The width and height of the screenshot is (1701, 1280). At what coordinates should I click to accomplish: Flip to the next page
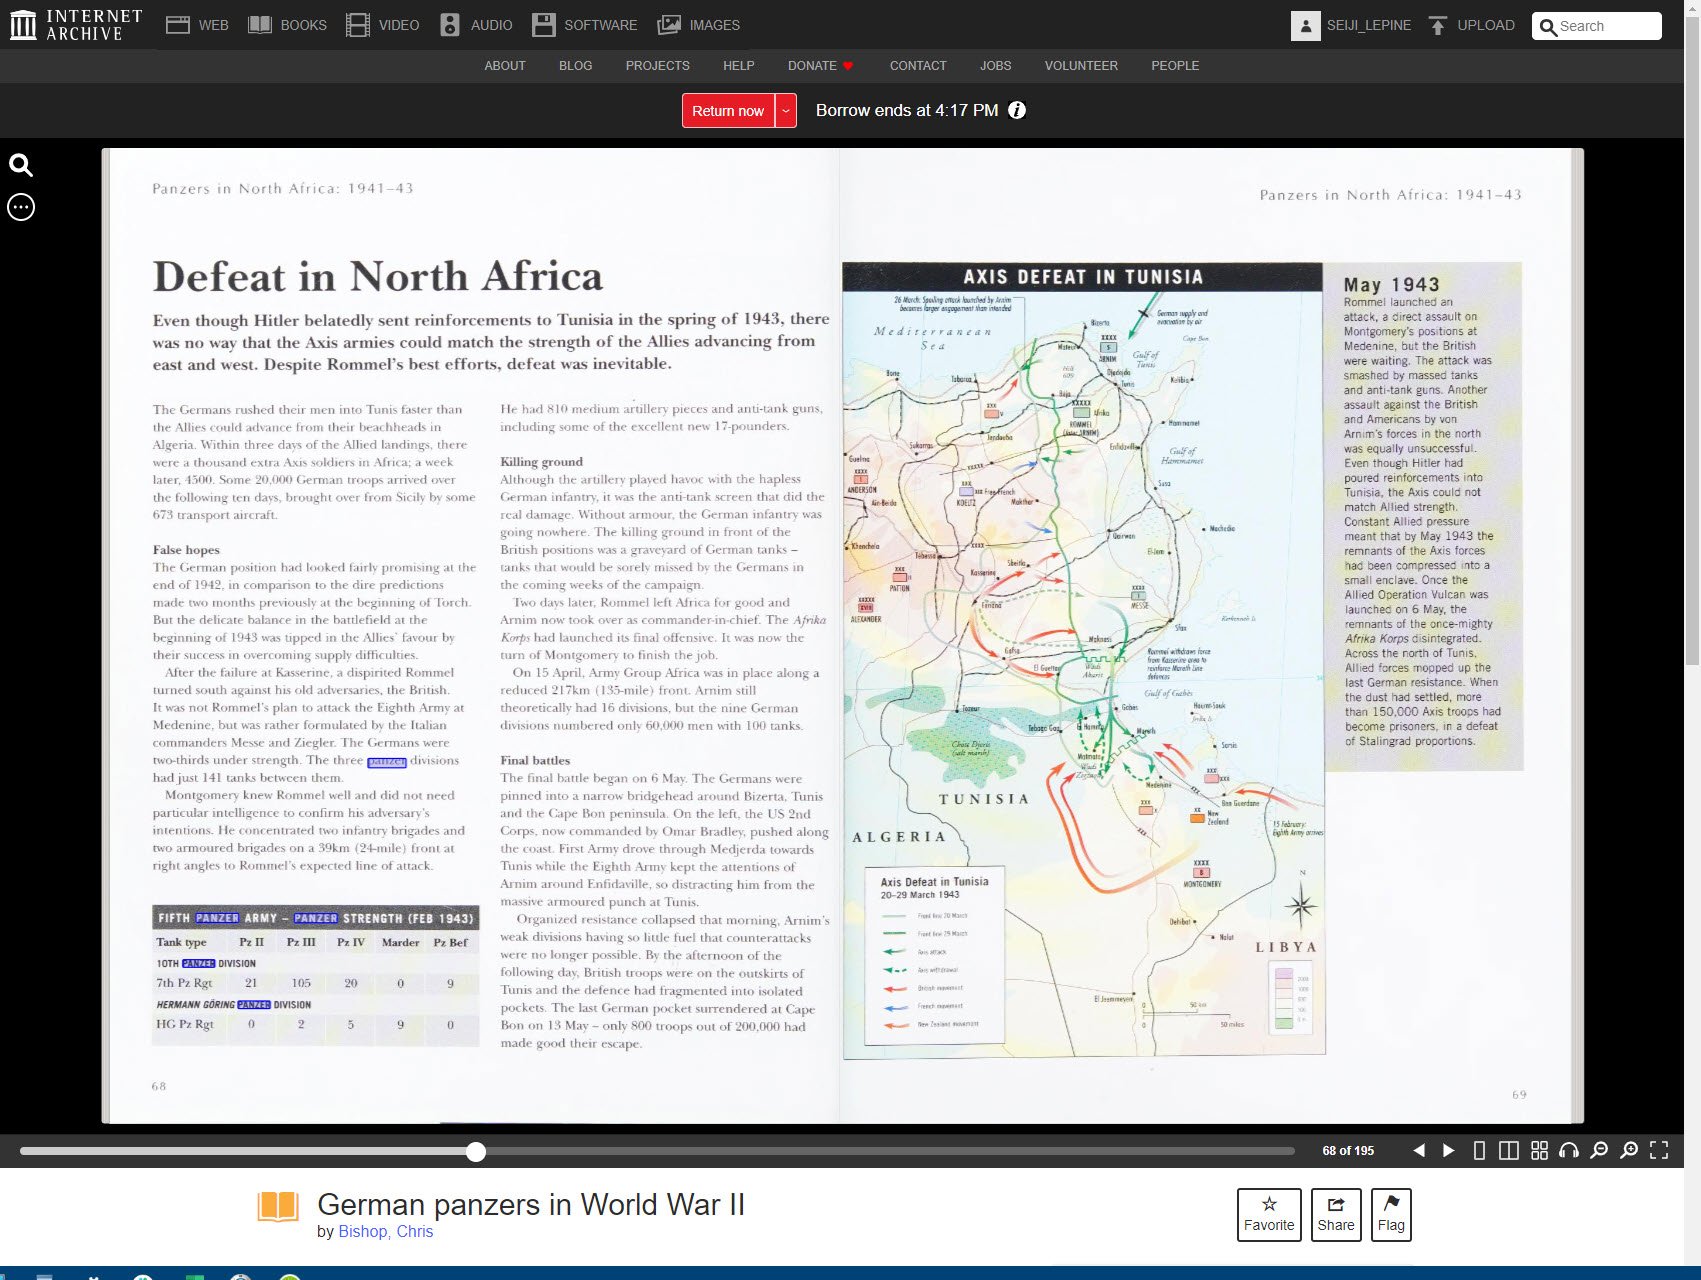coord(1448,1151)
